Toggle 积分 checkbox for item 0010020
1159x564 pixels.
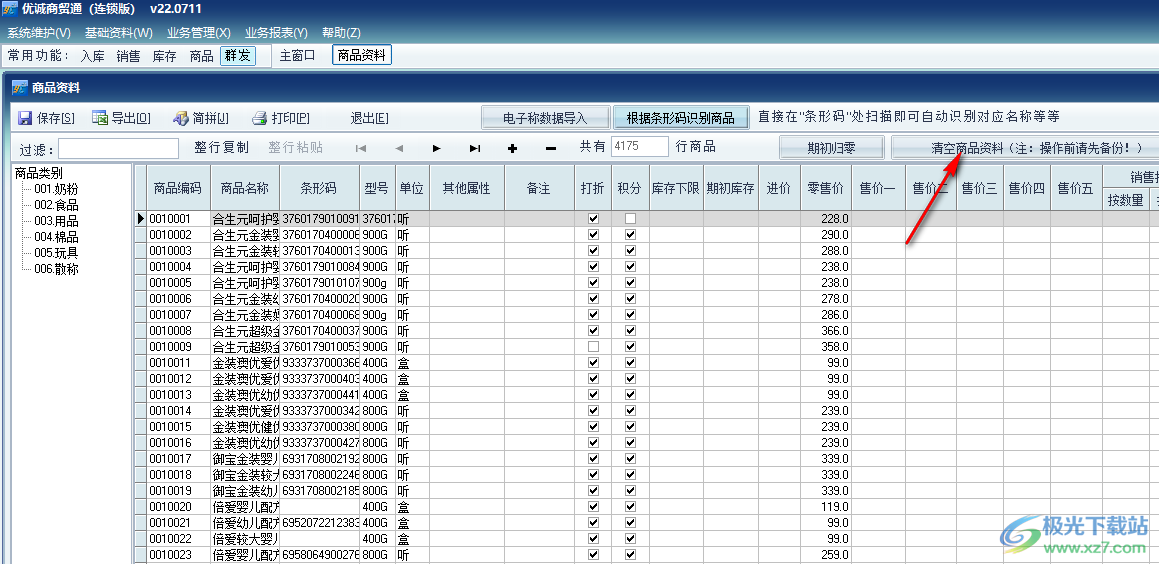pyautogui.click(x=631, y=506)
